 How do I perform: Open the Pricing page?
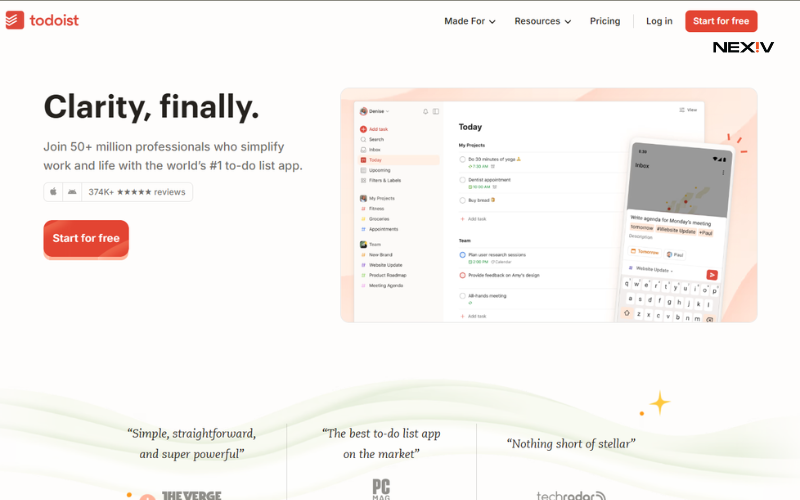[x=605, y=21]
